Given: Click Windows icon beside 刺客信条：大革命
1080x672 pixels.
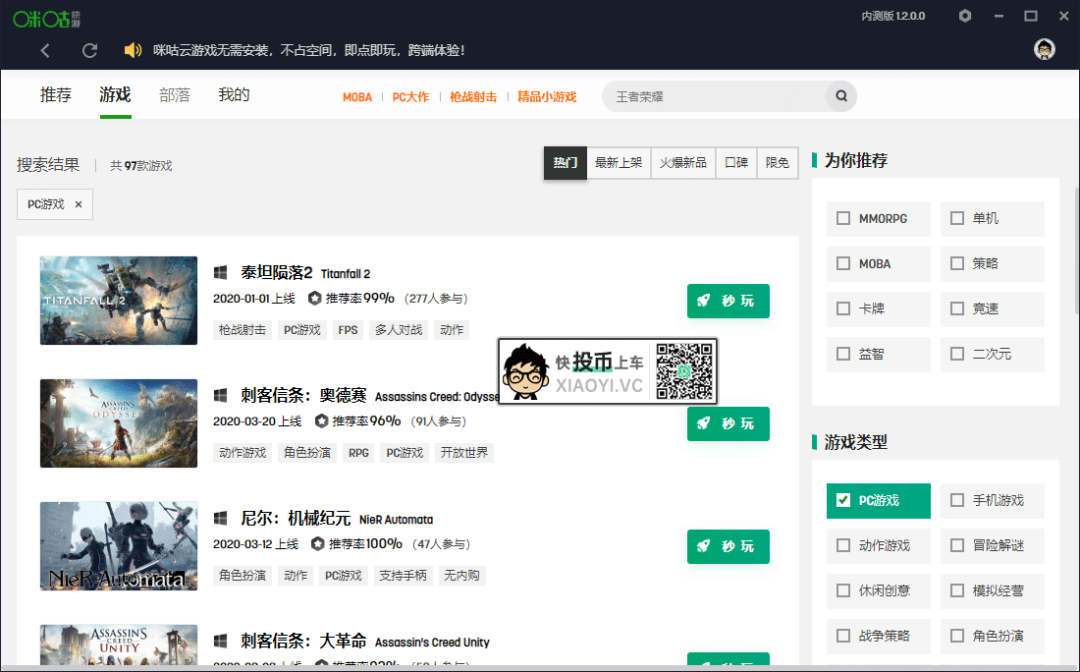Looking at the screenshot, I should 220,641.
